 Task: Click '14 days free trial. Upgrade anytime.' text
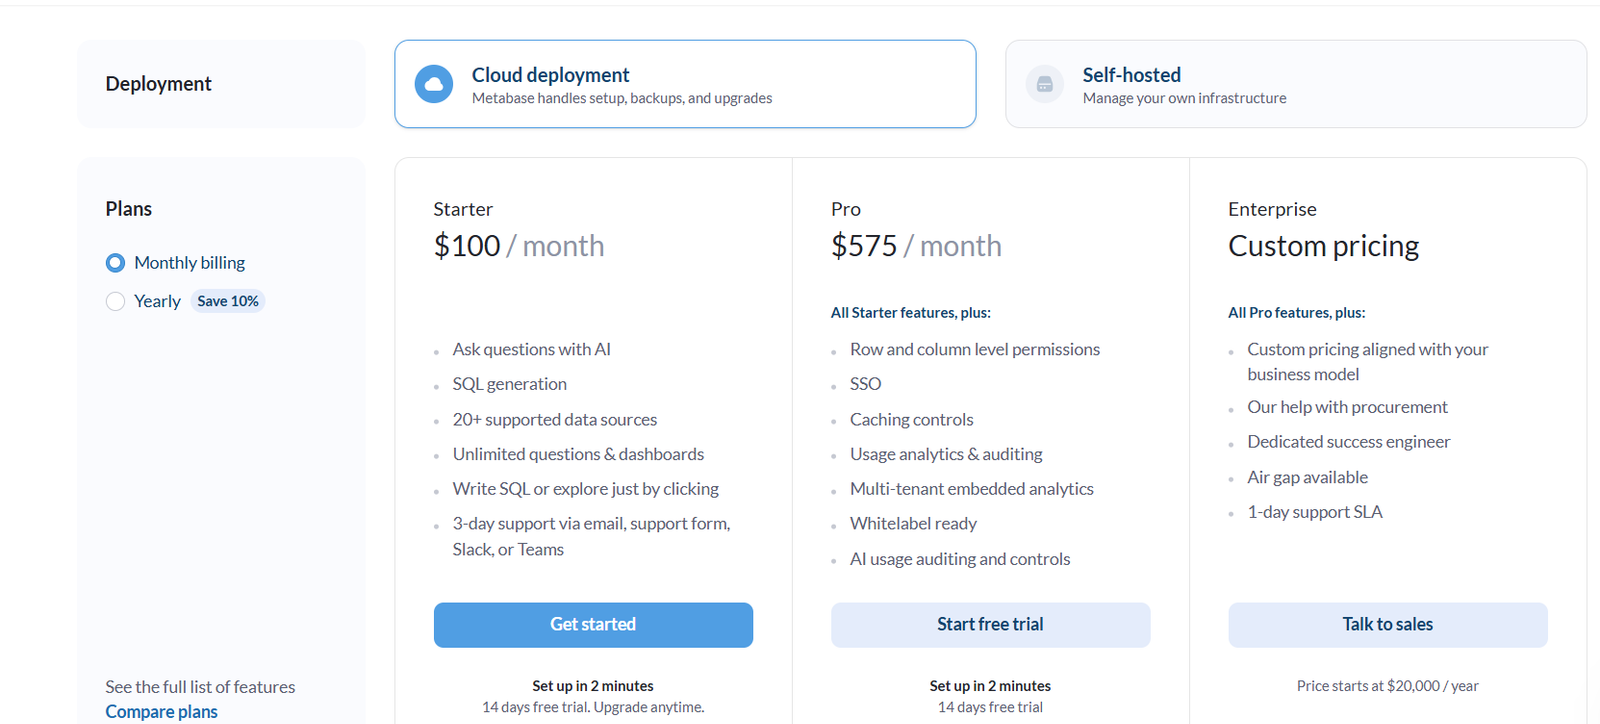tap(593, 707)
